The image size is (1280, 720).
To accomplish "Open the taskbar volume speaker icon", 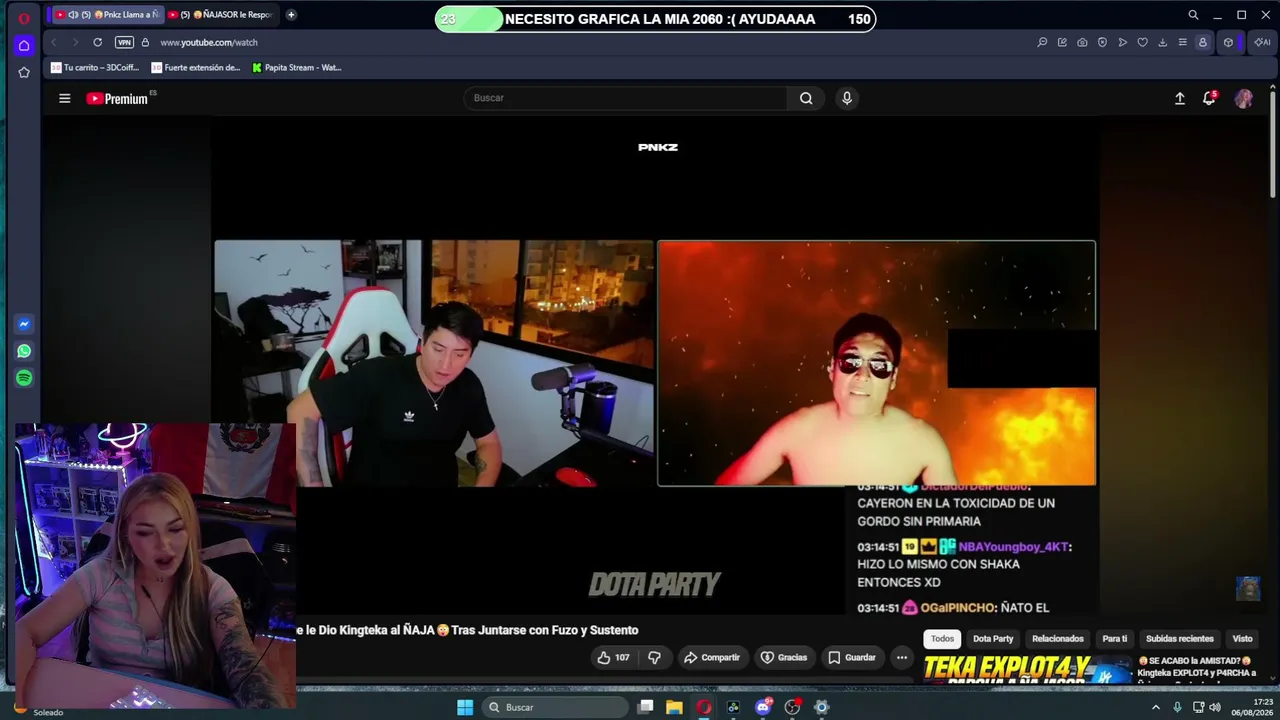I will [x=1215, y=707].
